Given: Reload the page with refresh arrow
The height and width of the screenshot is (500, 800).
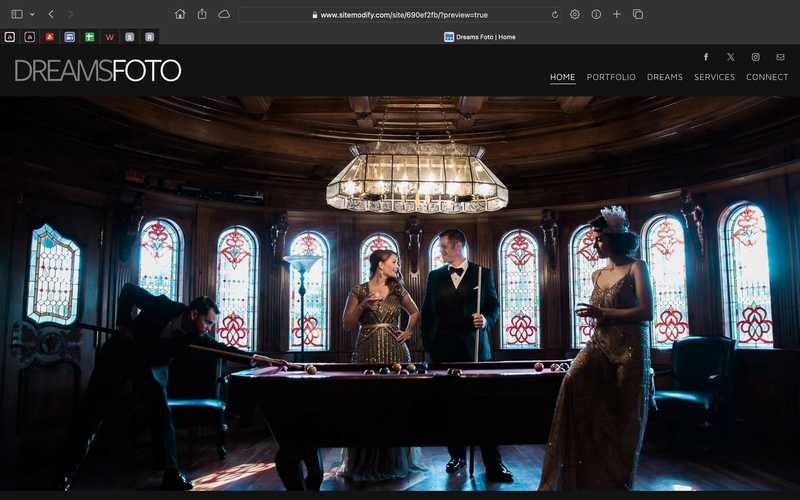Looking at the screenshot, I should (555, 15).
